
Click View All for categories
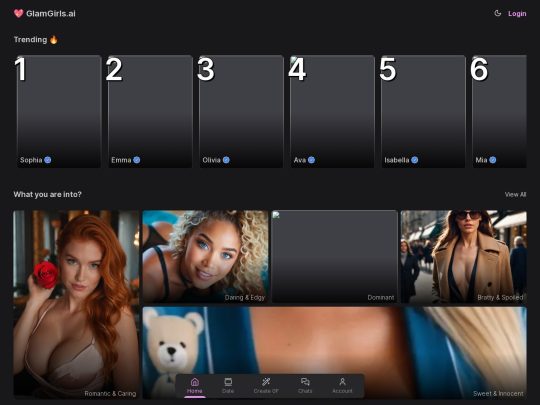515,195
